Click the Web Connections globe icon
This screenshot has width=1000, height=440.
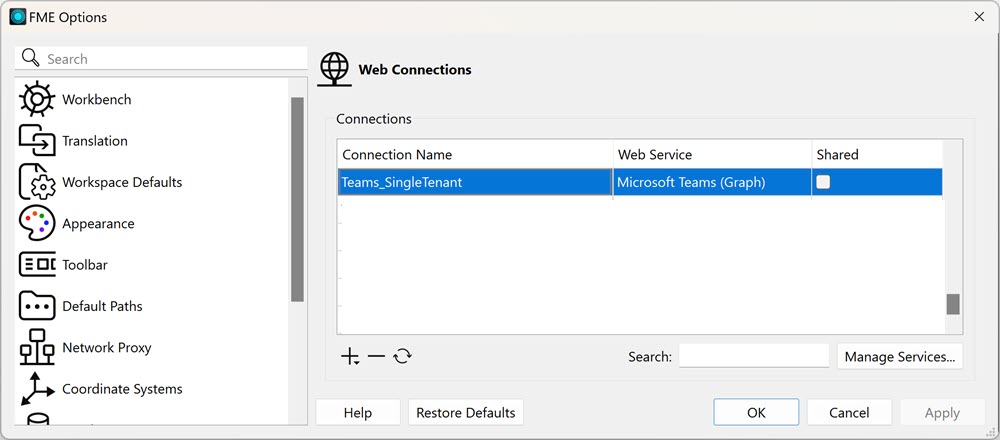335,69
